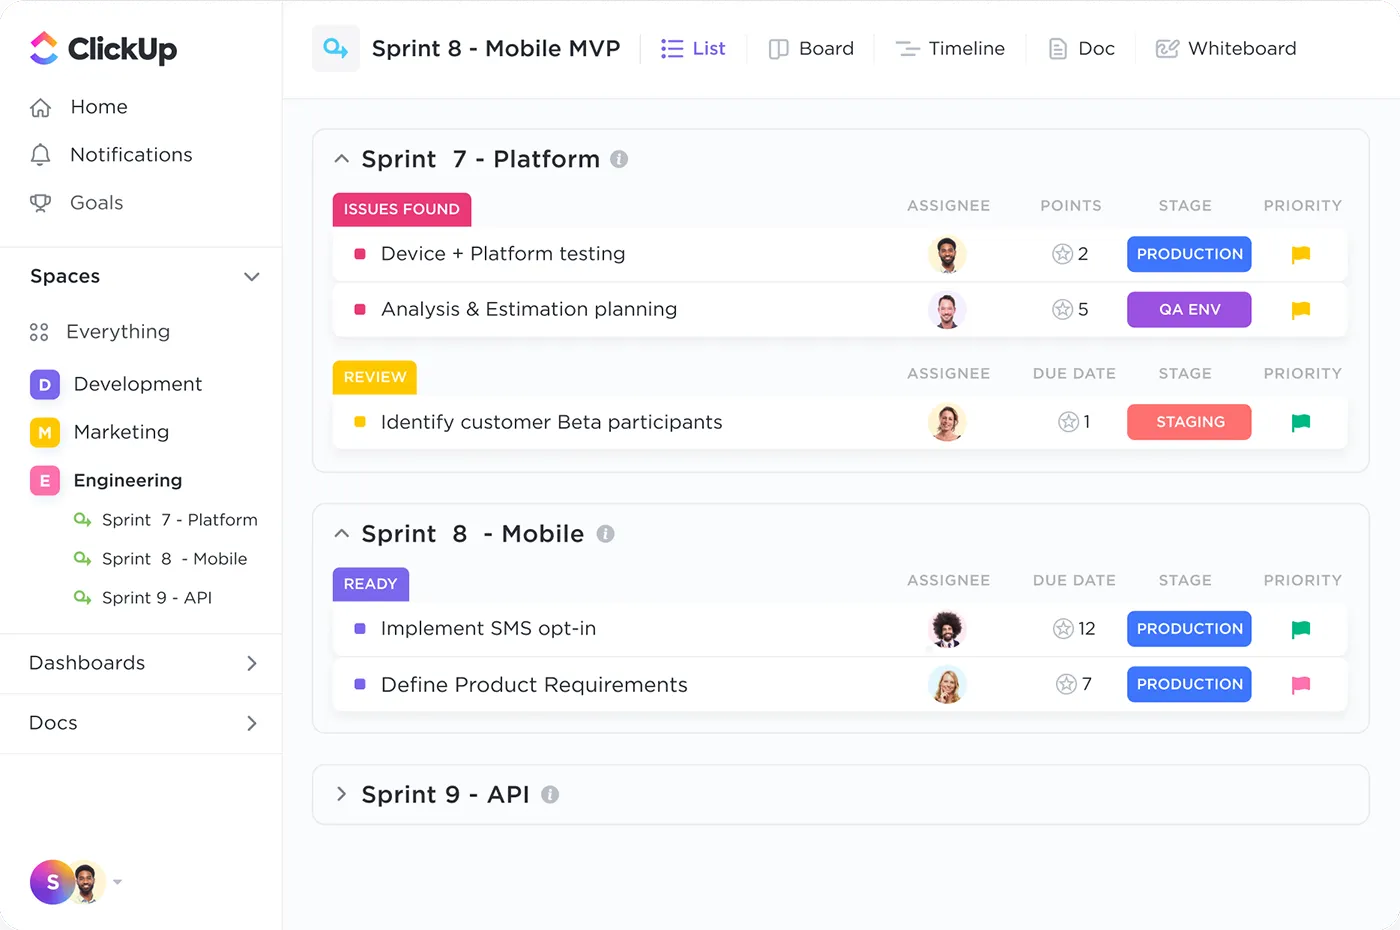Click the Sprint 9 - API sprint icon
1400x930 pixels.
click(81, 597)
